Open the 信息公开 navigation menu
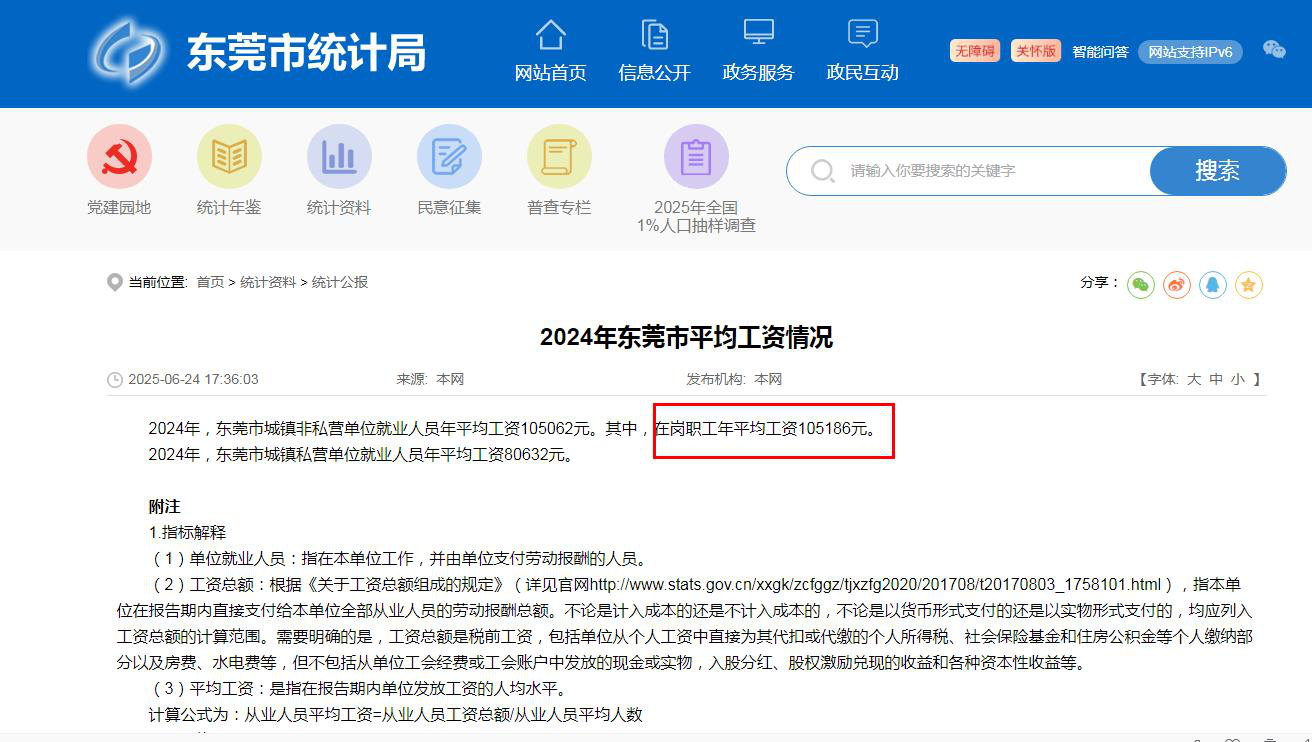Viewport: 1312px width, 742px height. coord(655,52)
